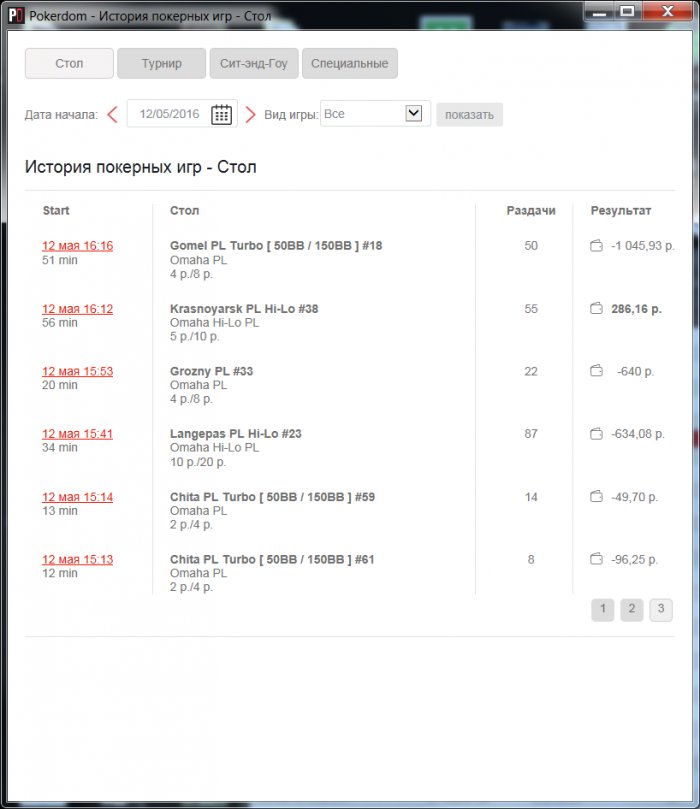
Task: Click the Результат column header
Action: click(621, 211)
